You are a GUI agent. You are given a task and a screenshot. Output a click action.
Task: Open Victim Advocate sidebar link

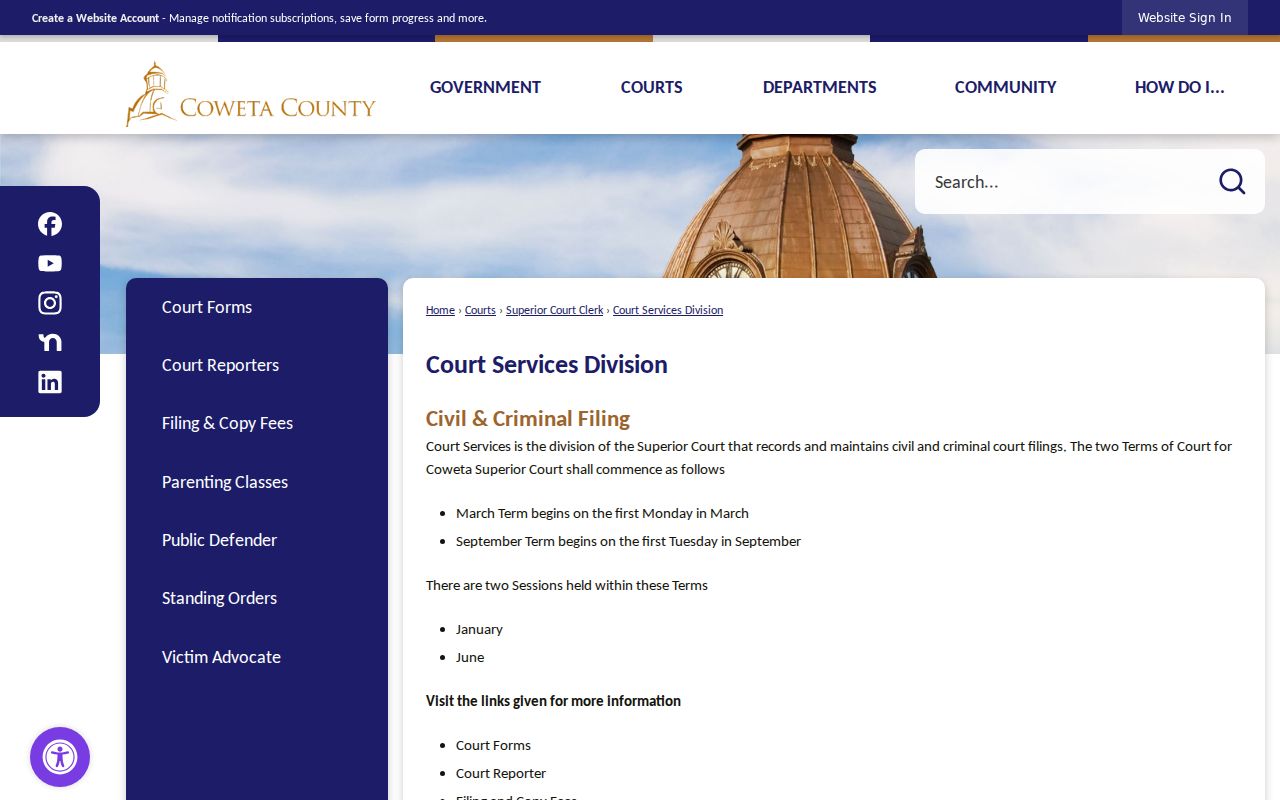click(x=257, y=657)
